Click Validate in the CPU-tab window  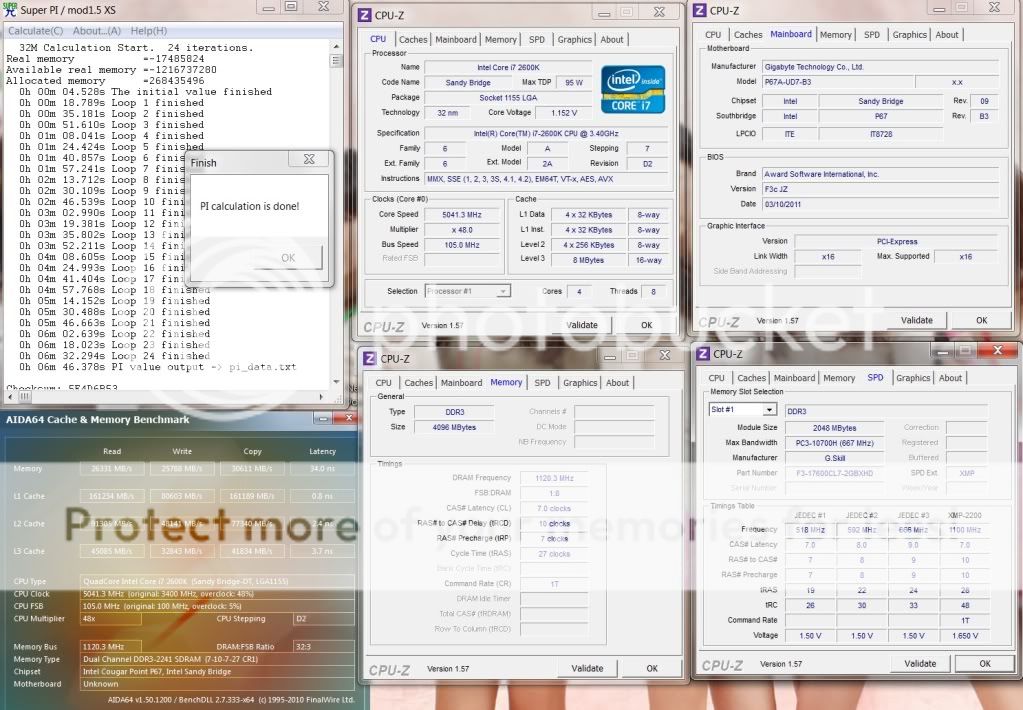tap(582, 325)
